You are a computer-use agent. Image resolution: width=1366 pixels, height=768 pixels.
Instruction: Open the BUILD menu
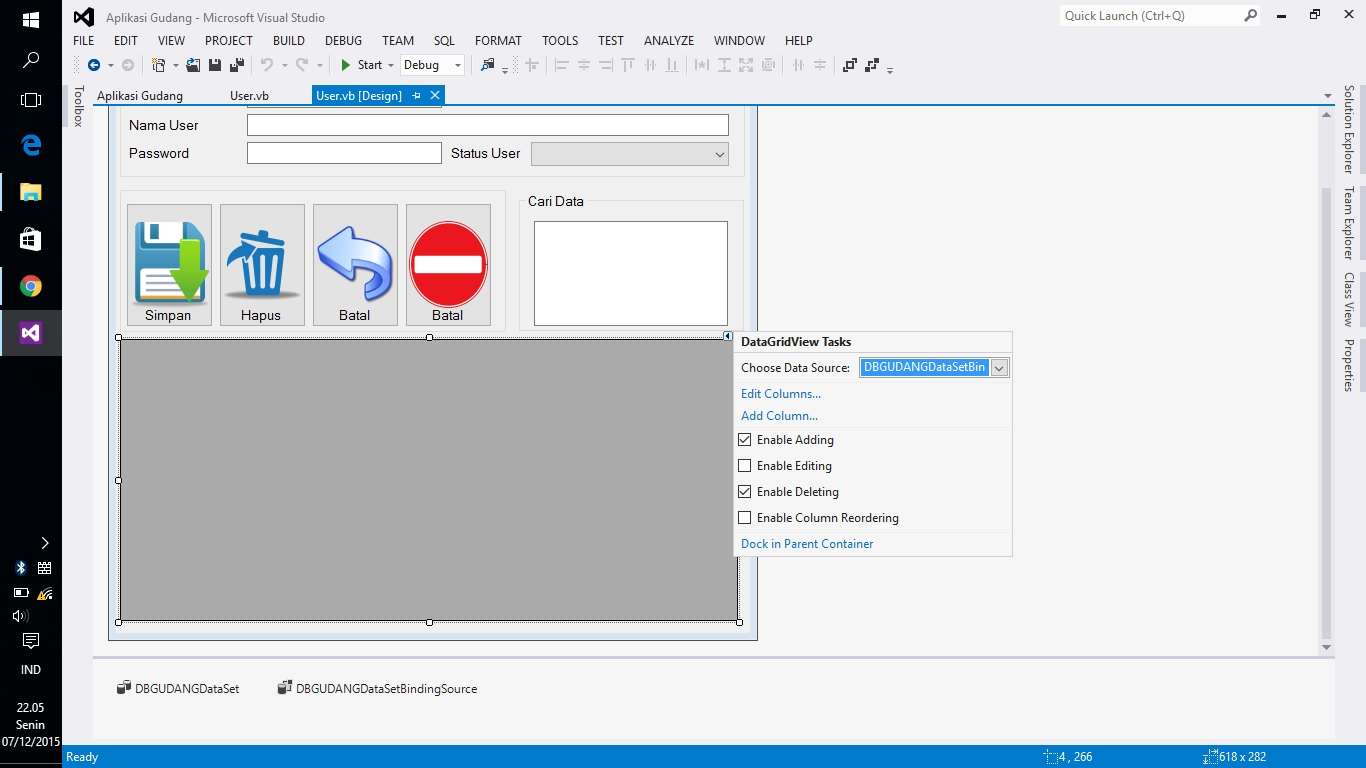pos(289,41)
